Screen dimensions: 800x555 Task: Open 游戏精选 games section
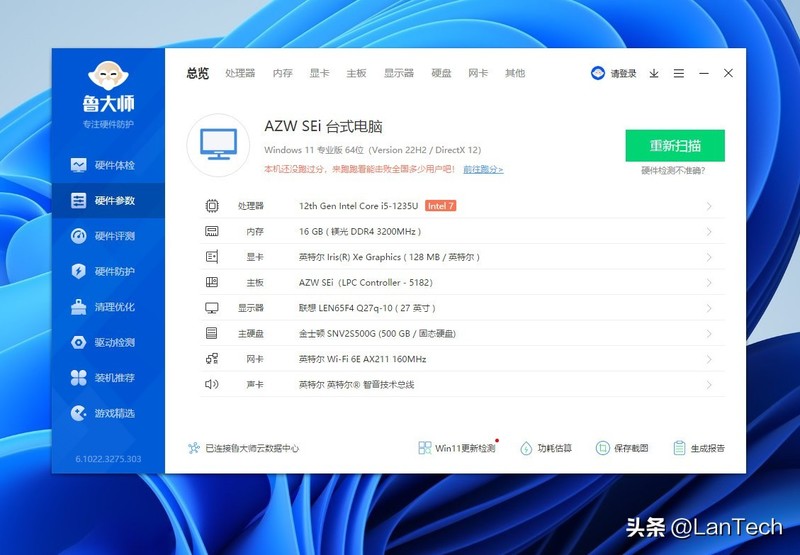point(108,413)
